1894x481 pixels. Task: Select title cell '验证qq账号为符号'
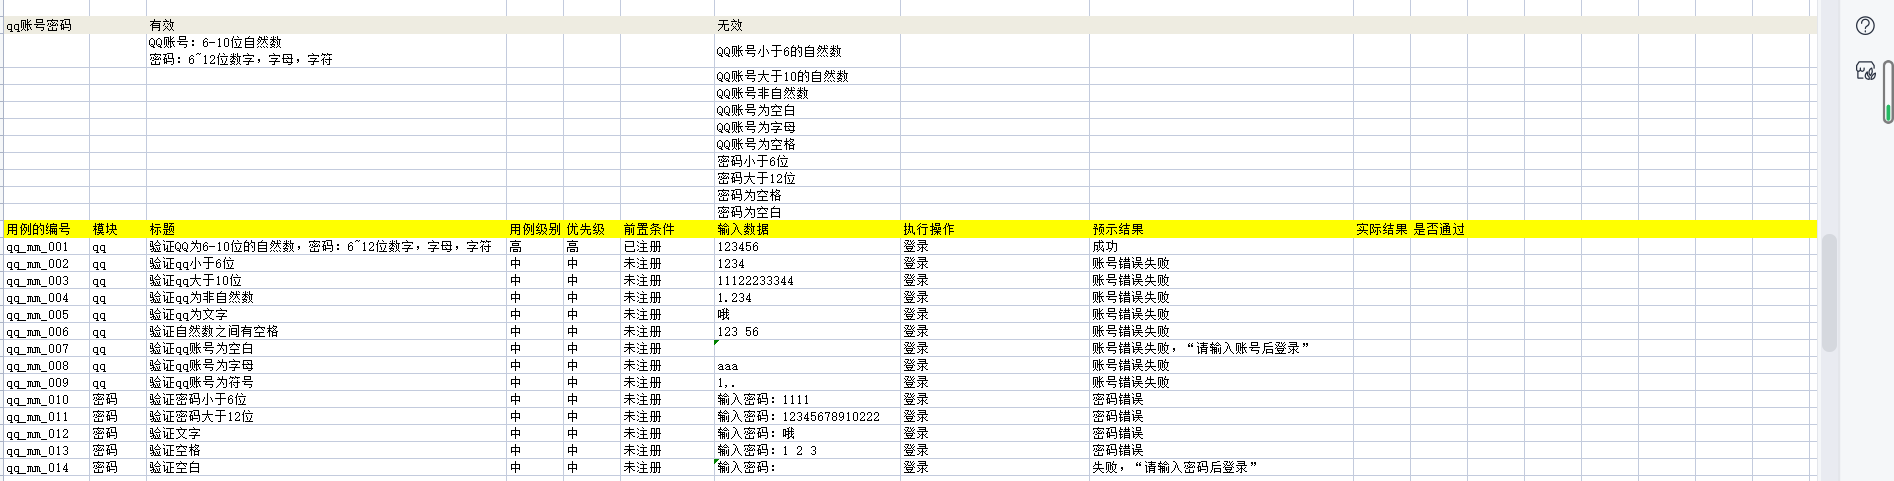[x=326, y=382]
